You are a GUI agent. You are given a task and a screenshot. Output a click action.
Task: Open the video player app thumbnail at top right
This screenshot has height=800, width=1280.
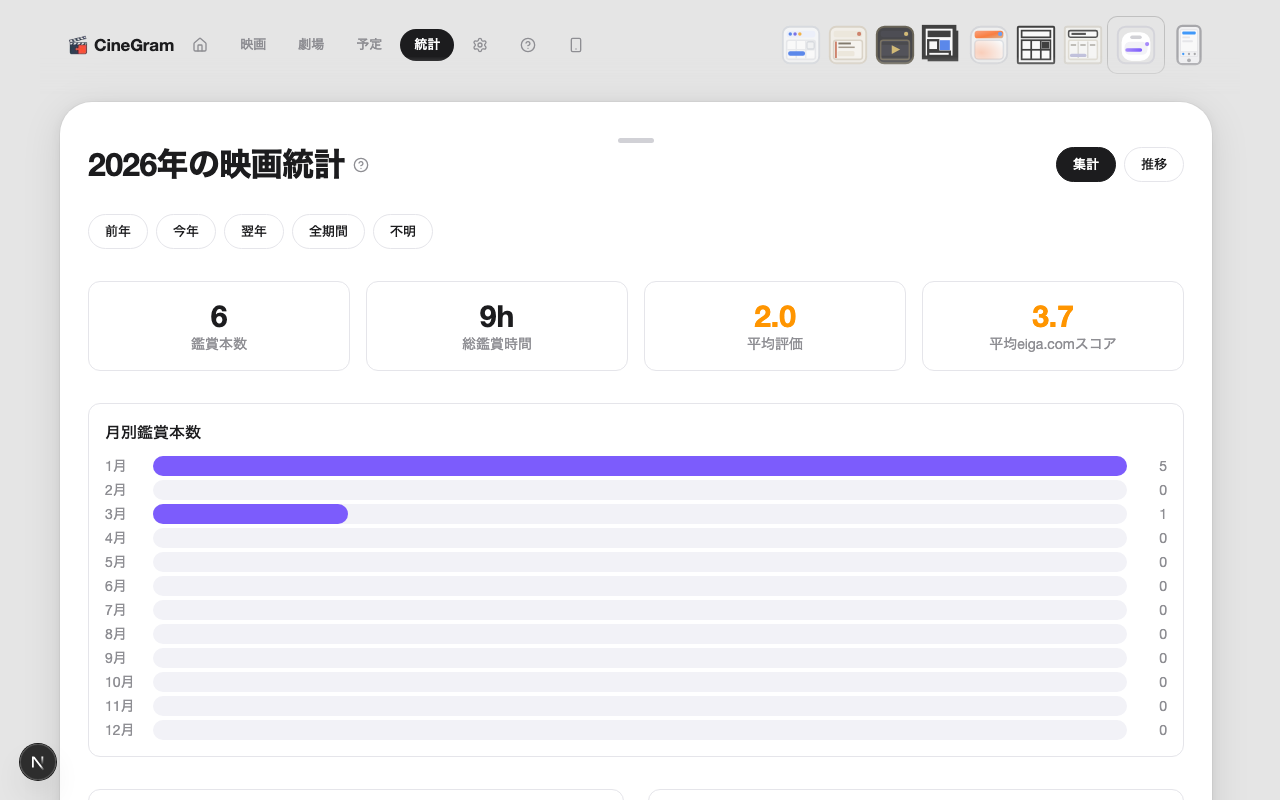tap(895, 44)
